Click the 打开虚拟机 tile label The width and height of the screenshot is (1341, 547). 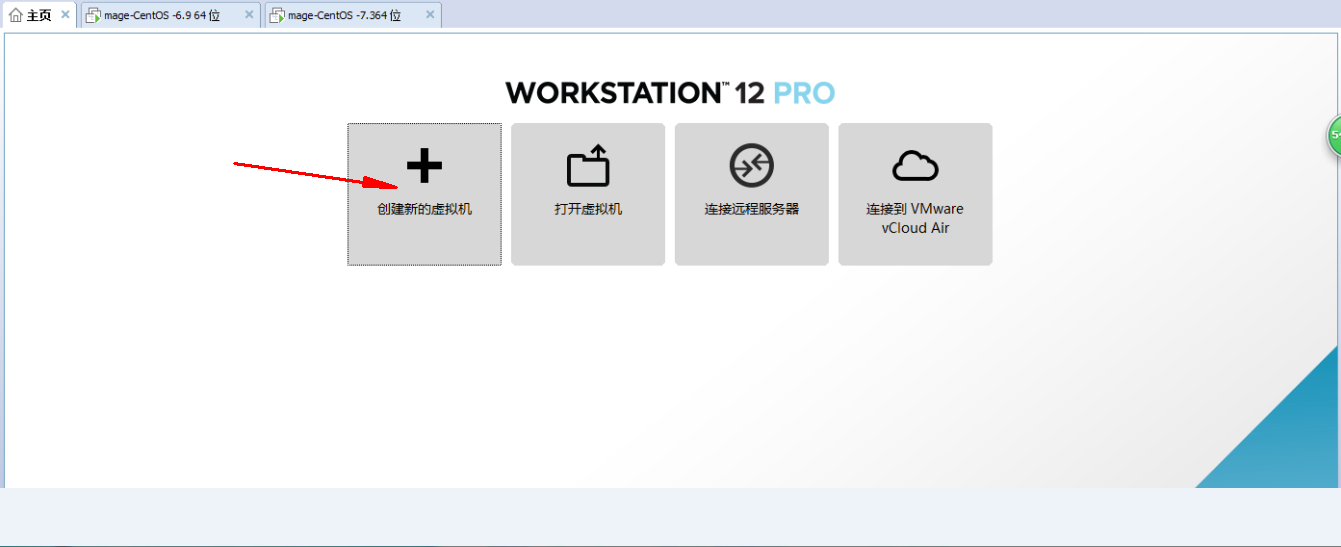coord(588,210)
